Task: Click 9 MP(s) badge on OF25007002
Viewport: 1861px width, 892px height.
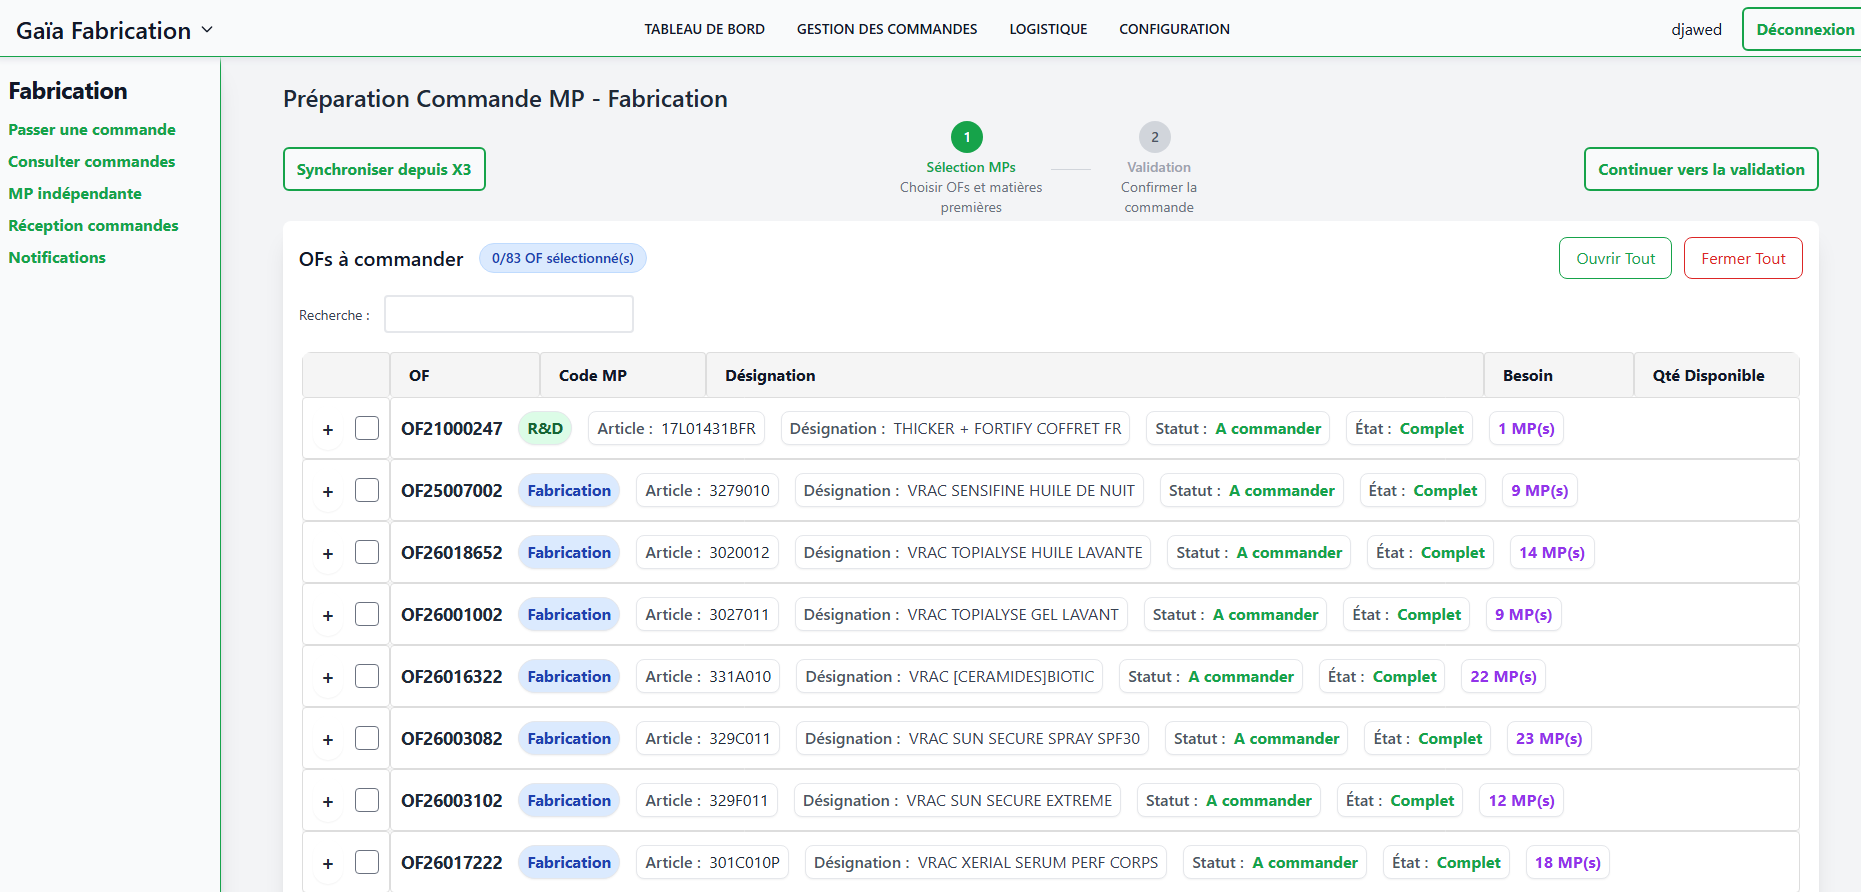Action: coord(1540,490)
